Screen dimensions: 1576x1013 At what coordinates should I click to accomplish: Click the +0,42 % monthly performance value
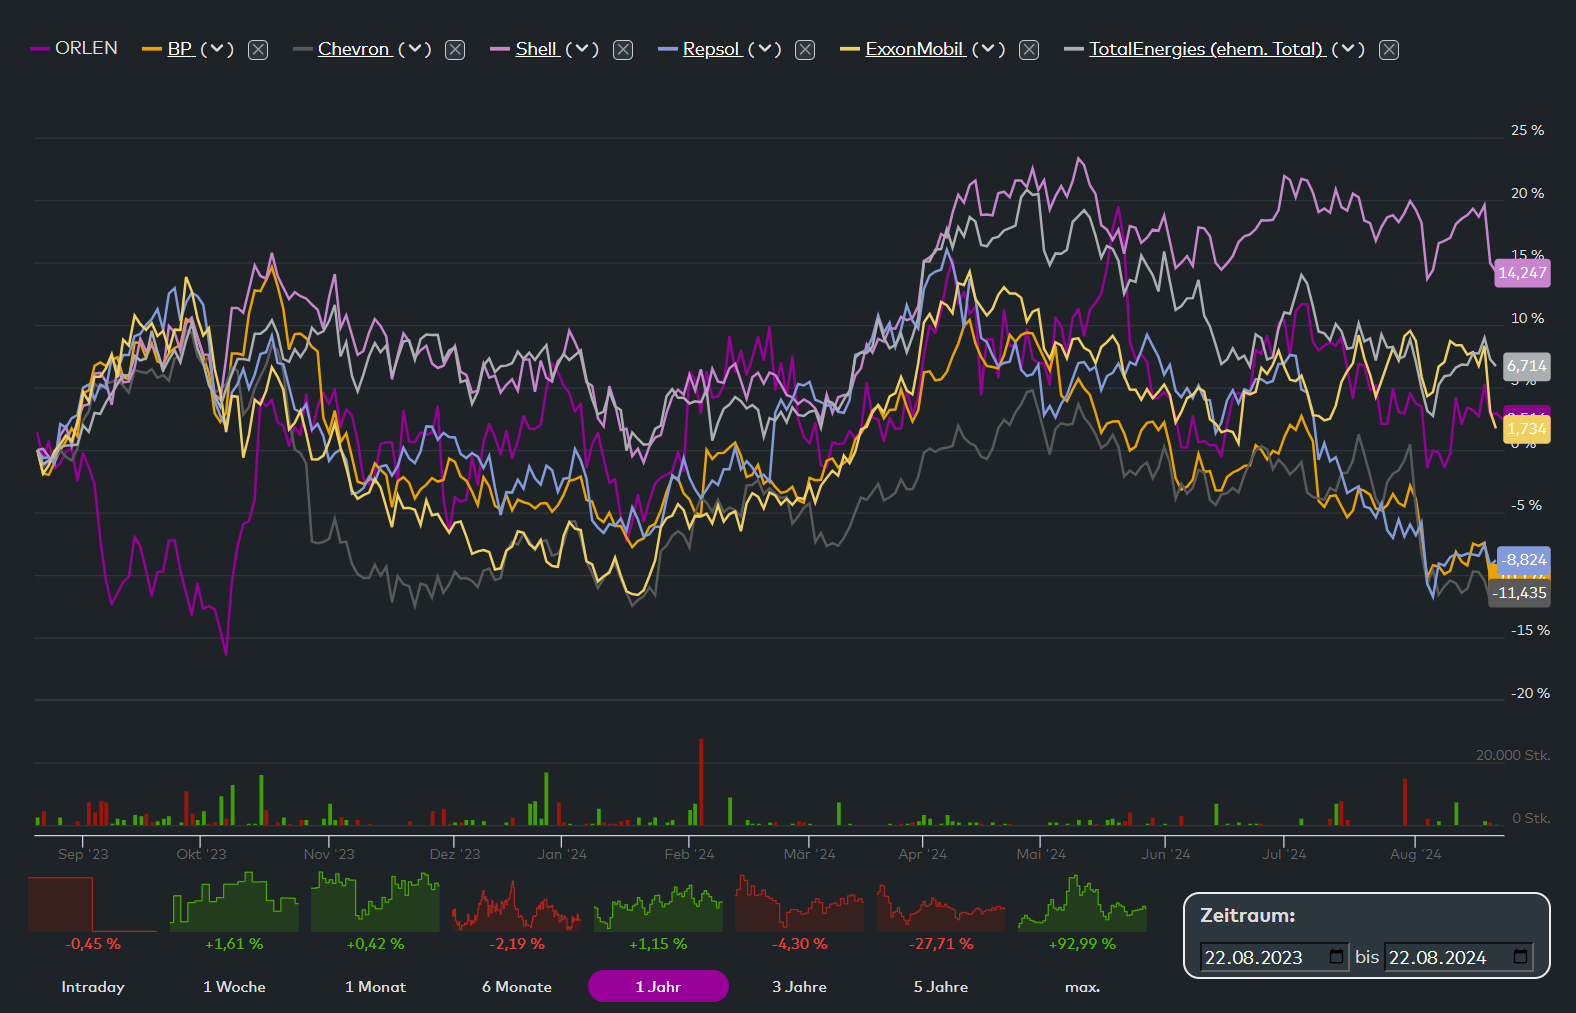click(x=375, y=944)
